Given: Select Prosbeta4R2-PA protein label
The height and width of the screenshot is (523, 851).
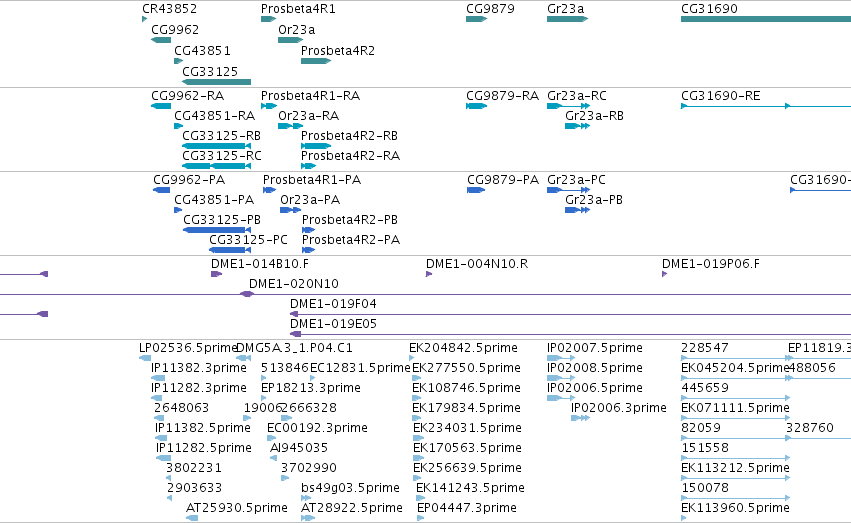Looking at the screenshot, I should pos(351,240).
